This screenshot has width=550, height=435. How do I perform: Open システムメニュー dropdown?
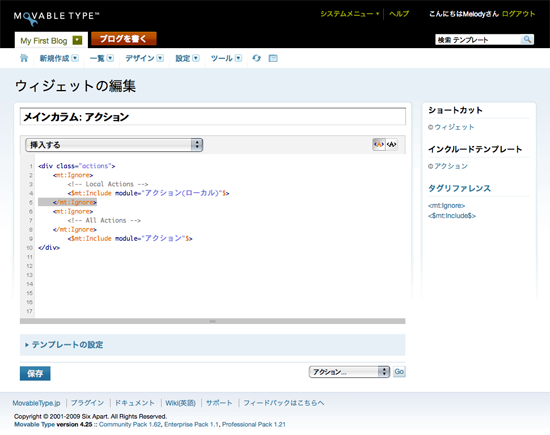point(350,14)
